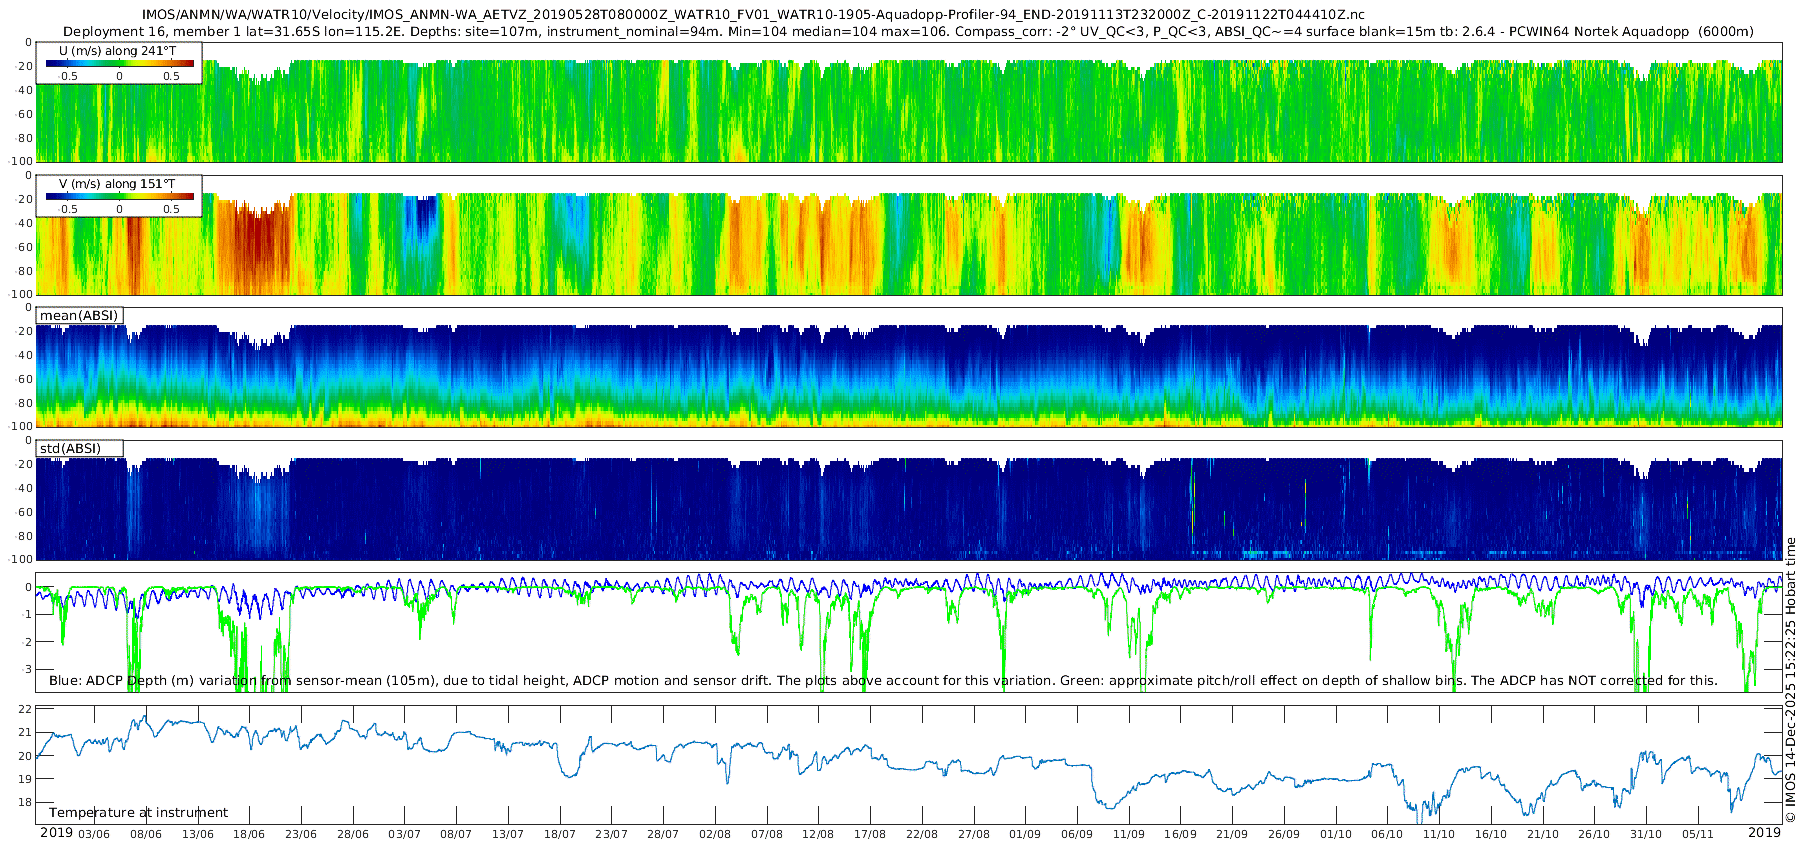Click the 22 tick on the temperature axis
Screen dimensions: 1800x850
point(26,709)
